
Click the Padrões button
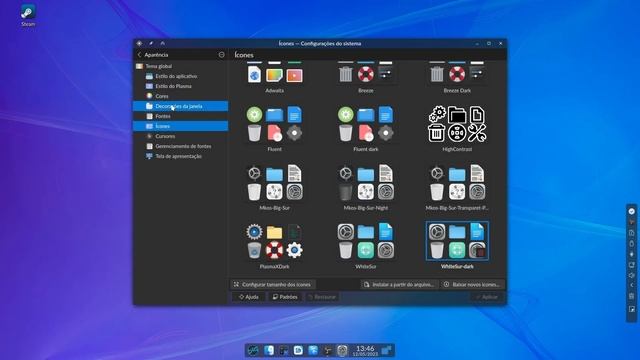pyautogui.click(x=285, y=297)
